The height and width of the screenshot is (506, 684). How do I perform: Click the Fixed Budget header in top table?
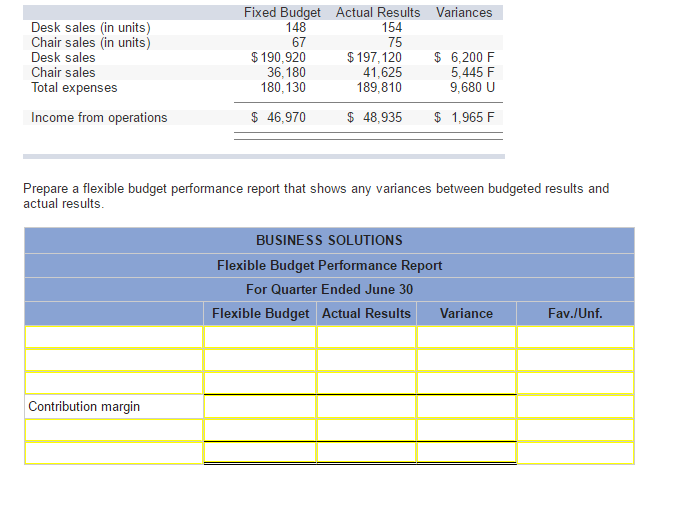pyautogui.click(x=282, y=13)
